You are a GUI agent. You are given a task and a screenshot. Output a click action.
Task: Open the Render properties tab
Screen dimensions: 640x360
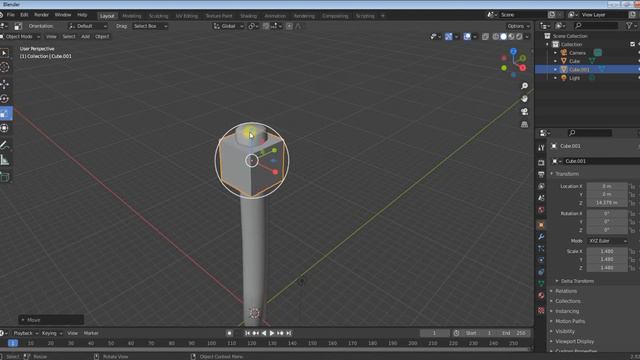(x=541, y=162)
